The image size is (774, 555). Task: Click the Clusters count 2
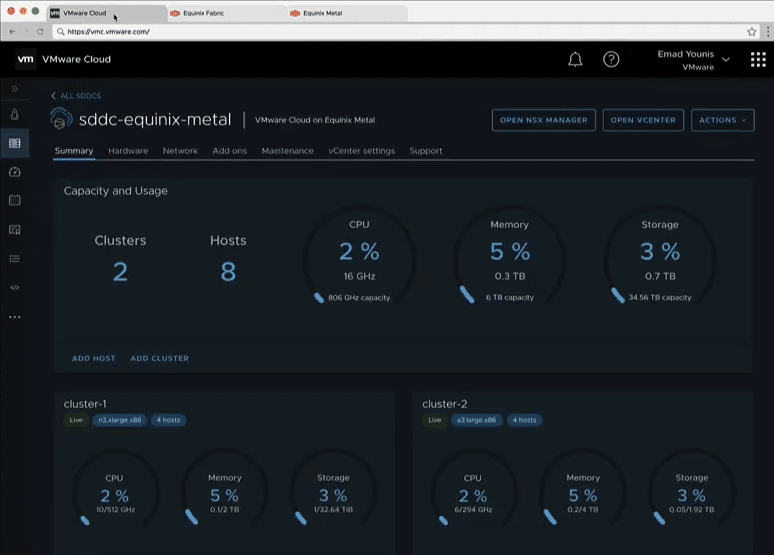(120, 272)
